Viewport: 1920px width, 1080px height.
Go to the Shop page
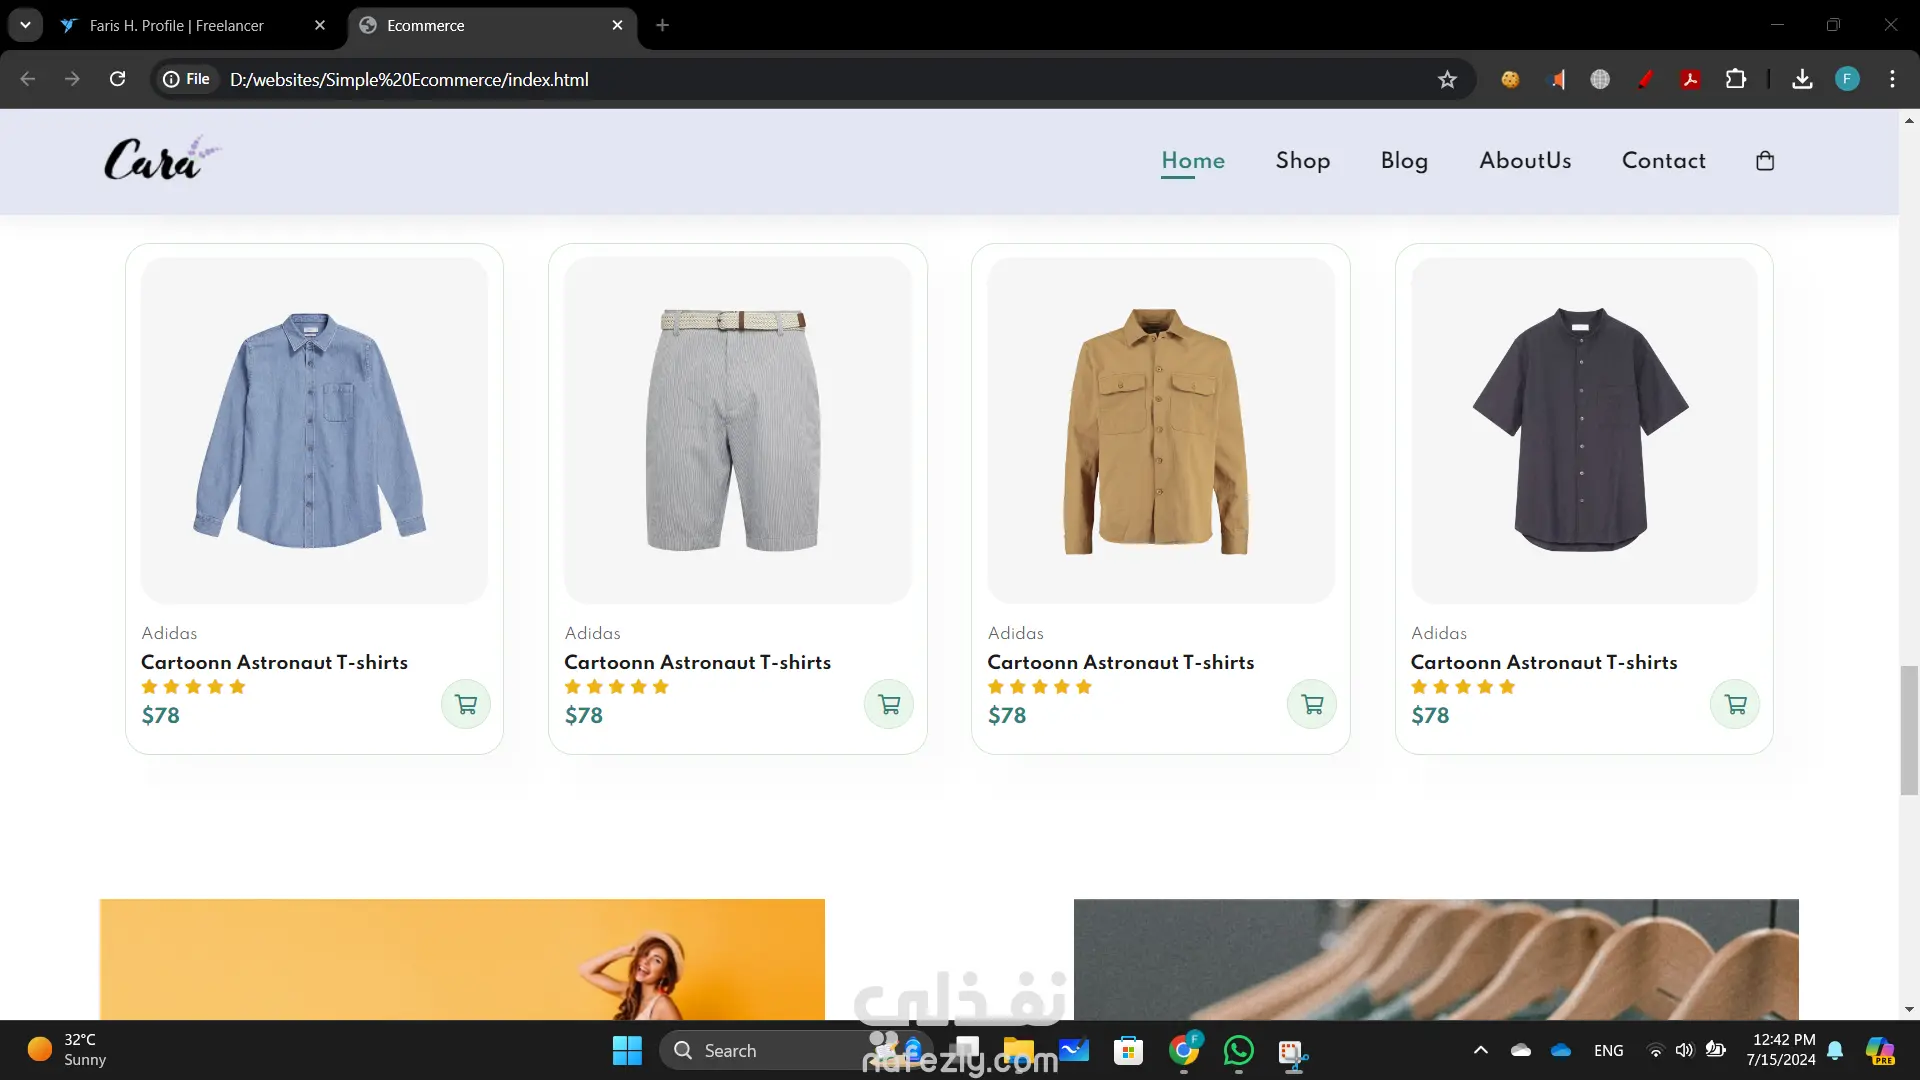click(1302, 161)
